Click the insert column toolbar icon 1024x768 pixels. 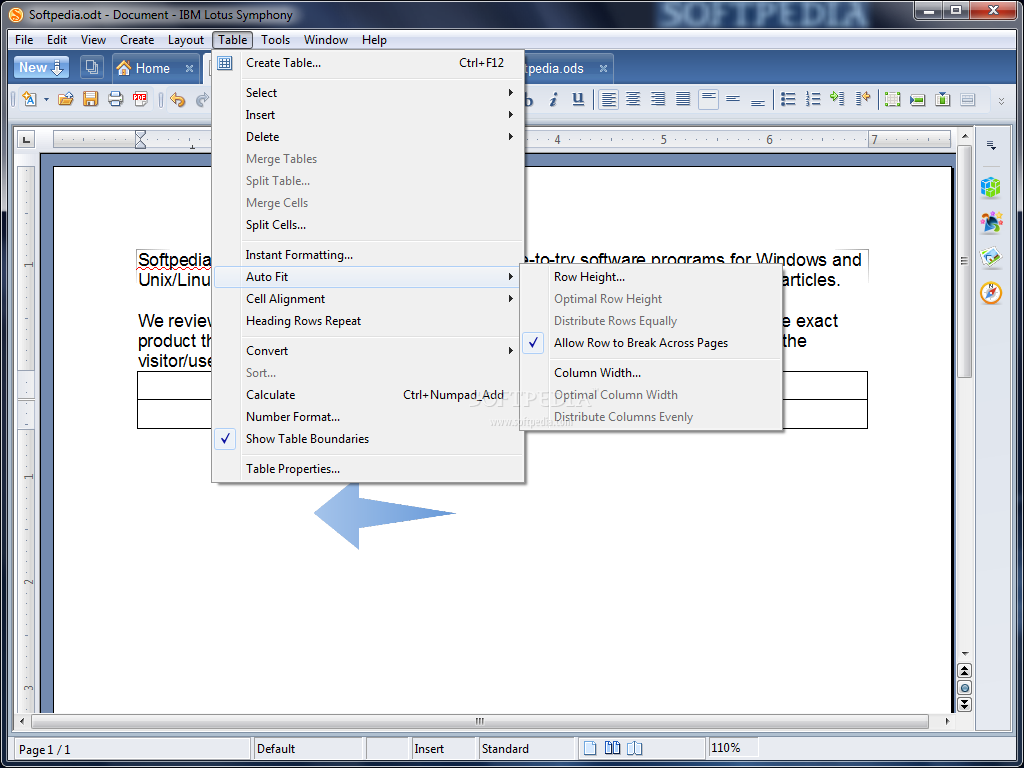[942, 99]
